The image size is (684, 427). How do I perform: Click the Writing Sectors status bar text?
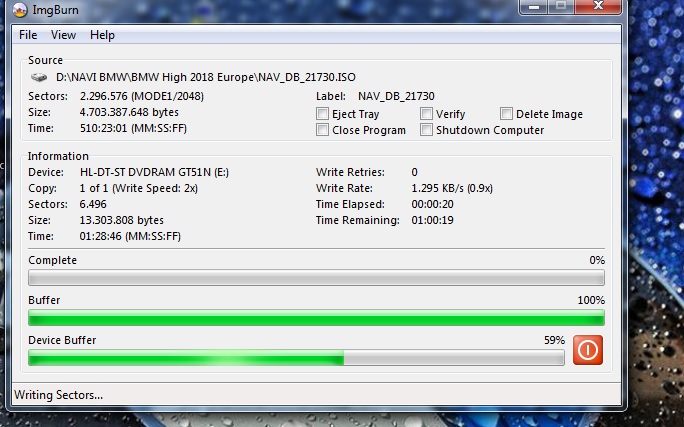(x=58, y=395)
